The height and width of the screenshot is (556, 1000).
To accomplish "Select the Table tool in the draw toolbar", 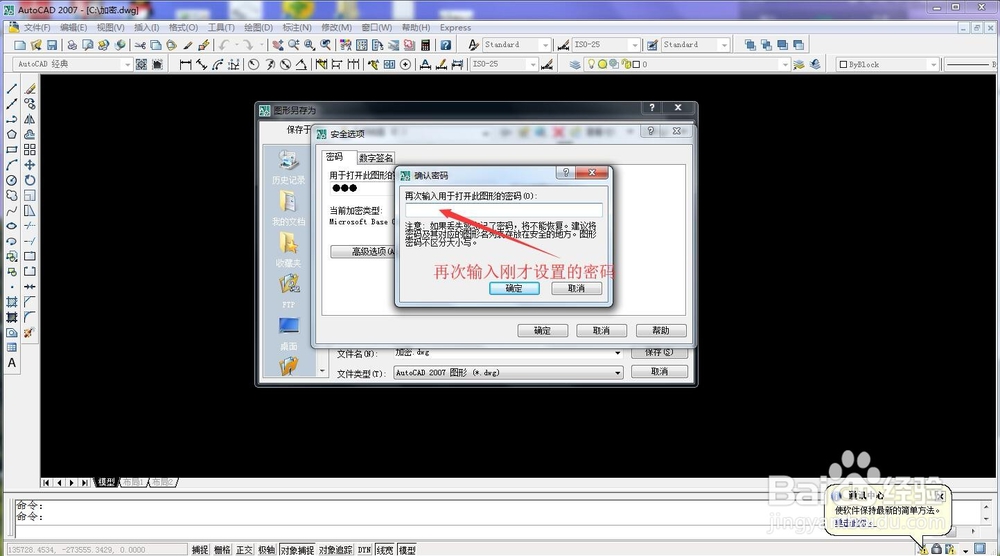I will pos(11,348).
